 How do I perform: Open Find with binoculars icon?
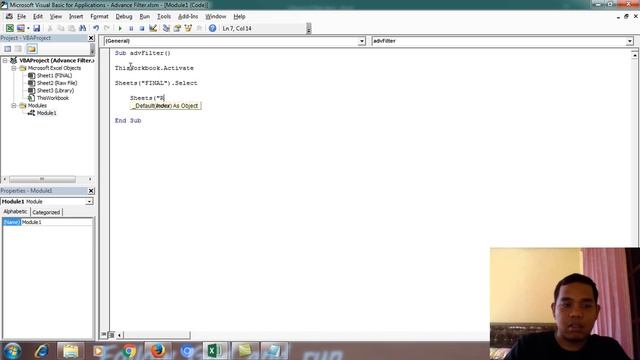[82, 28]
